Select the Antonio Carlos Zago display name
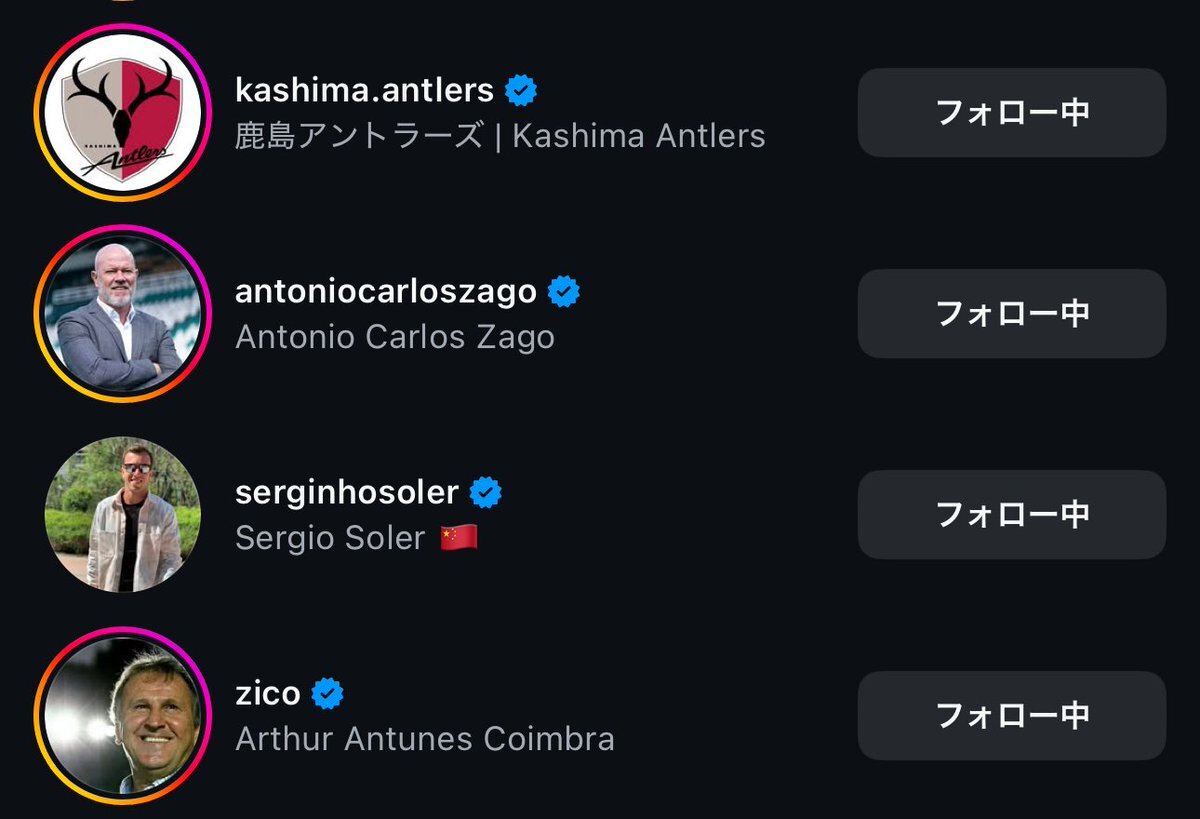This screenshot has width=1200, height=819. pos(395,337)
